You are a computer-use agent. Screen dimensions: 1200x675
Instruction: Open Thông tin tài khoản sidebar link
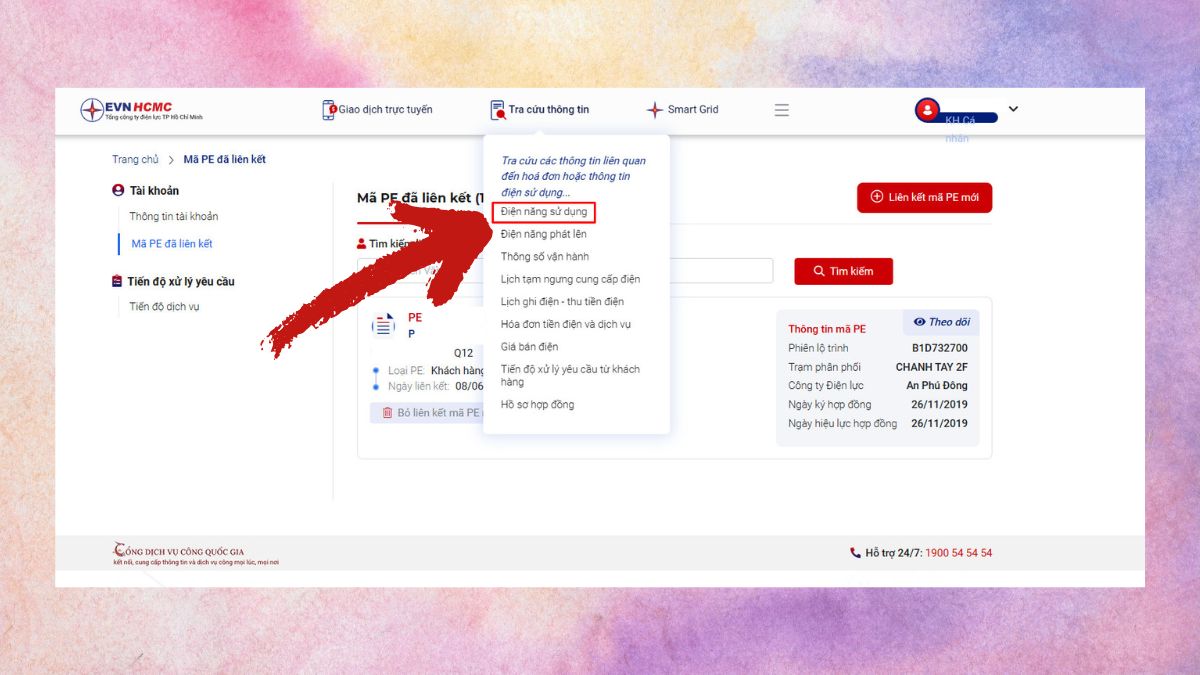[173, 216]
